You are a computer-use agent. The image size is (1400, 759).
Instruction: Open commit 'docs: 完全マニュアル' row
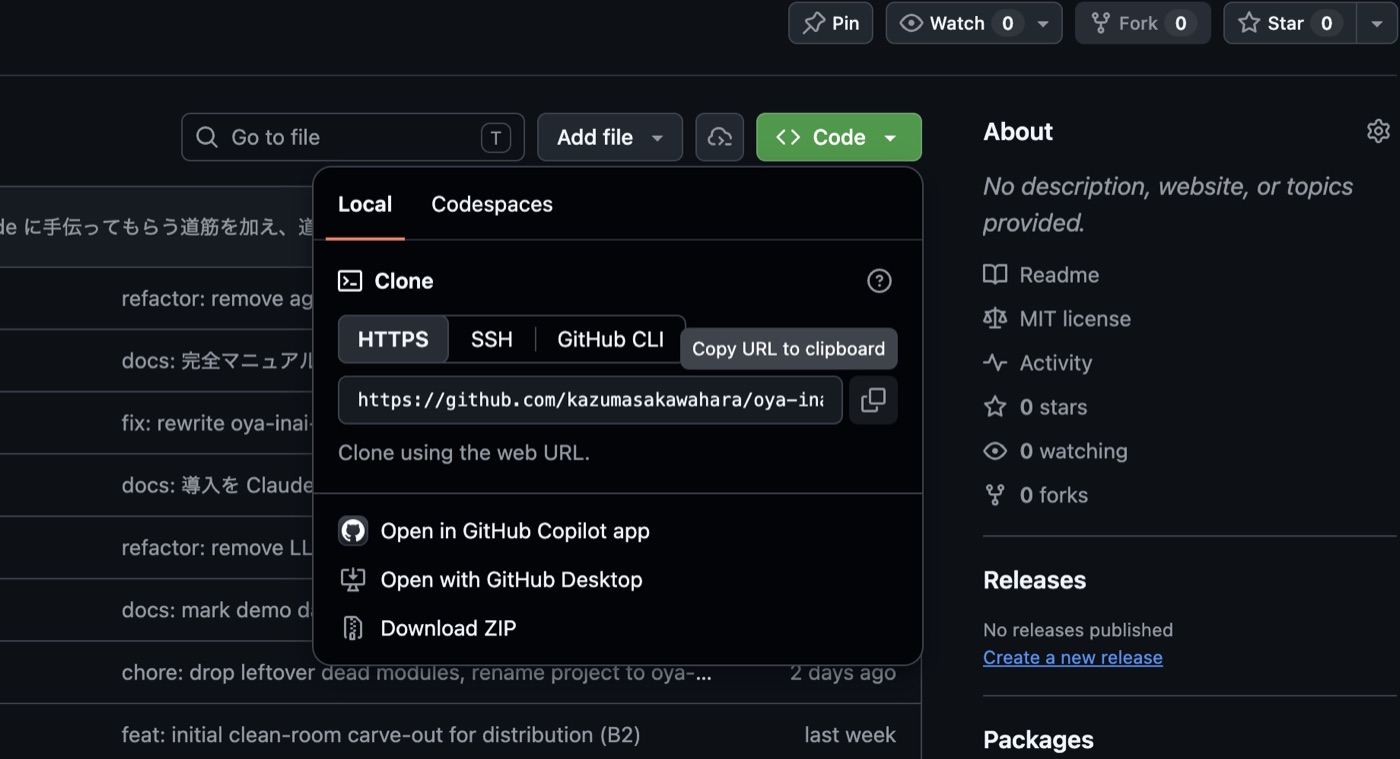(x=217, y=360)
